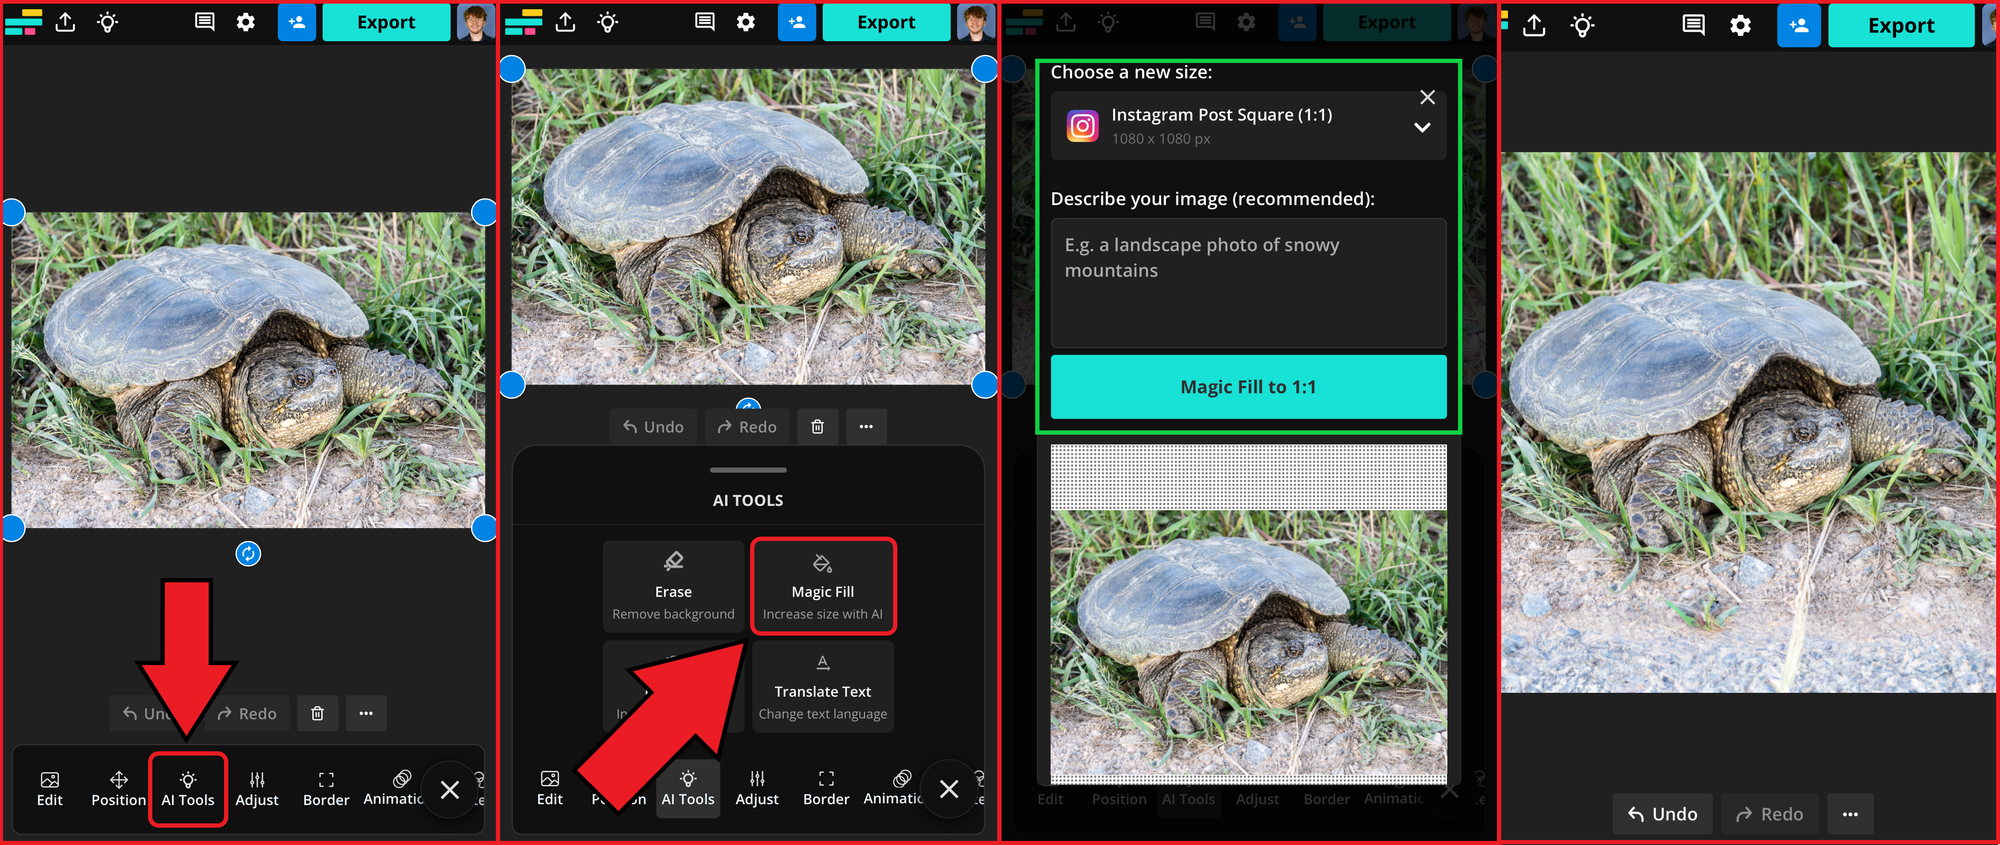Image resolution: width=2000 pixels, height=845 pixels.
Task: Open settings gear in second screen's header
Action: point(746,22)
